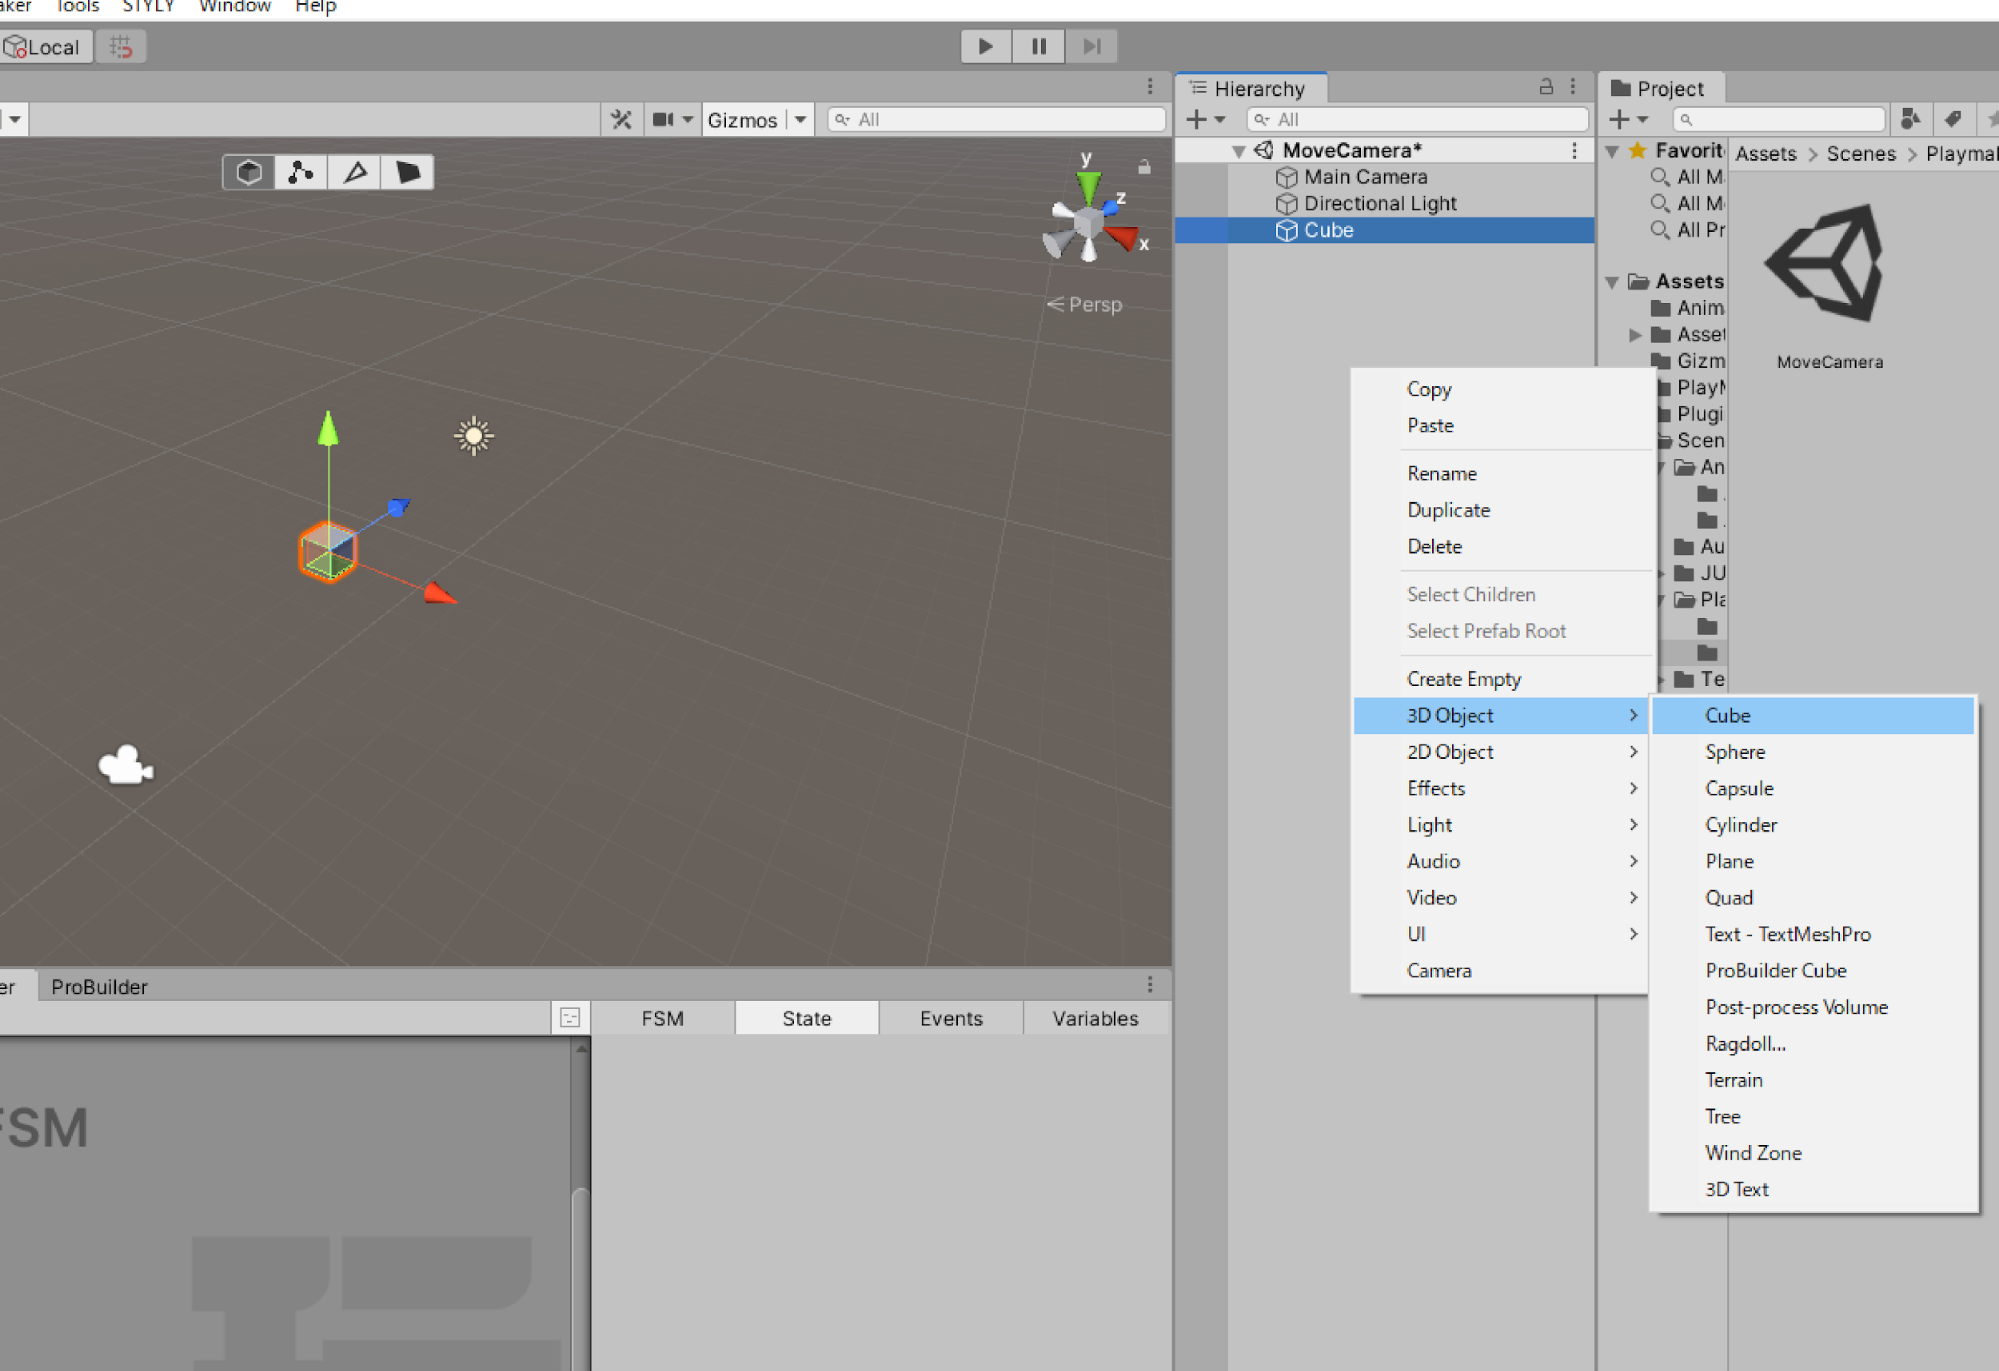Switch to the FSM tab in PlayMaker
Viewport: 1999px width, 1371px height.
point(662,1018)
